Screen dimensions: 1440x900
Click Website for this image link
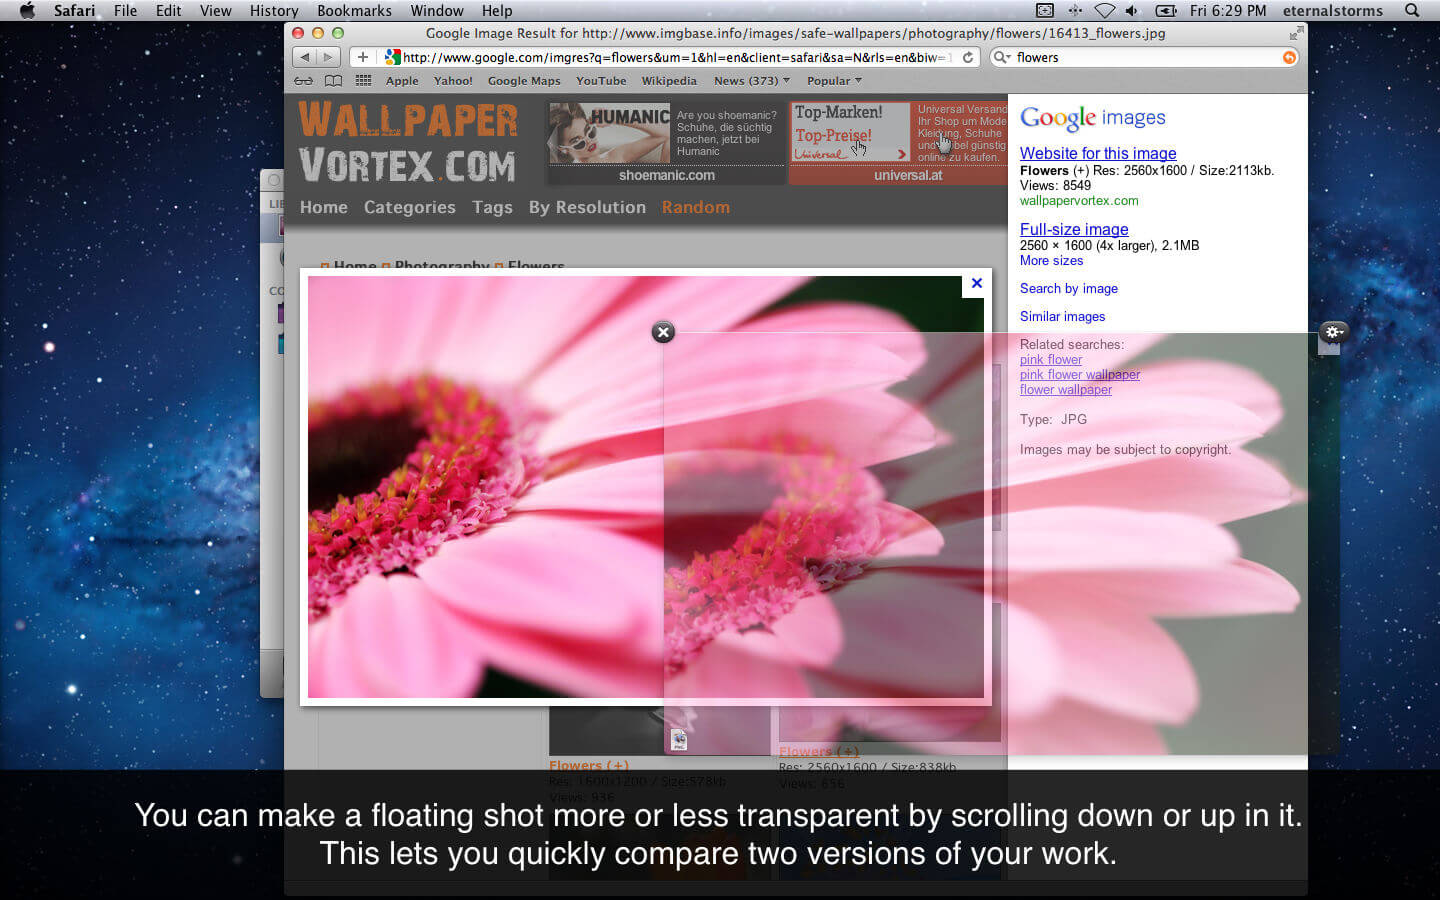tap(1098, 153)
